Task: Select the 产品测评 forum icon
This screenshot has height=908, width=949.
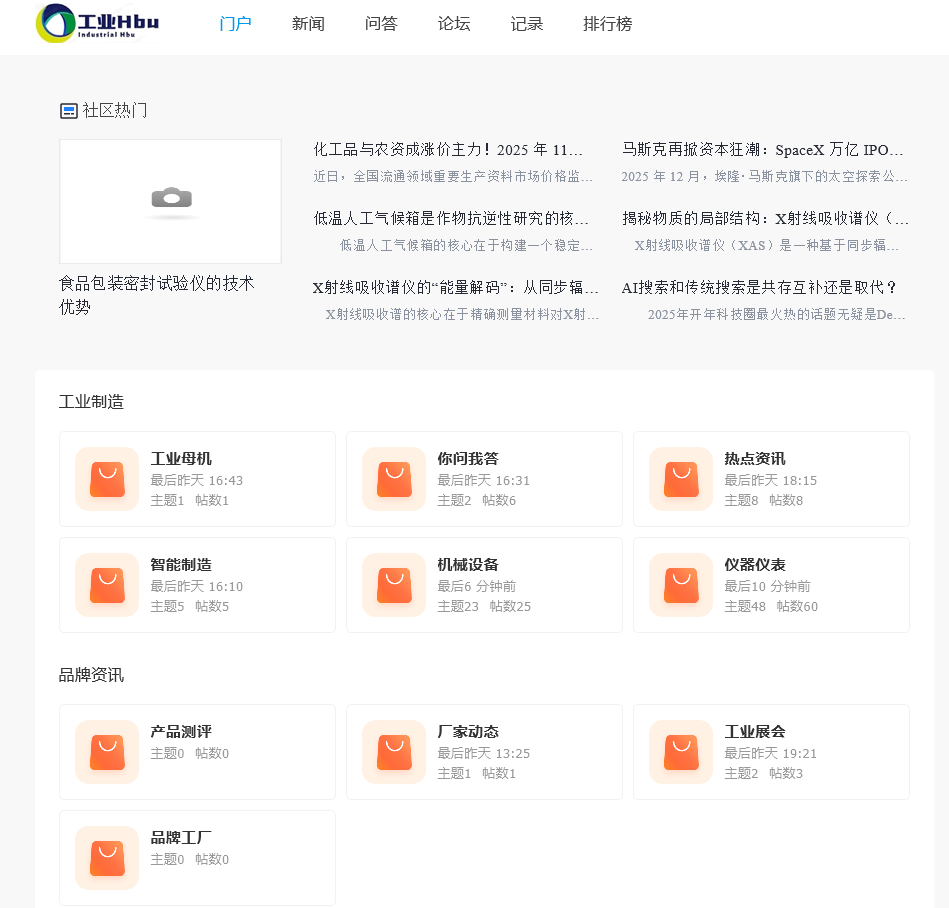Action: tap(106, 751)
